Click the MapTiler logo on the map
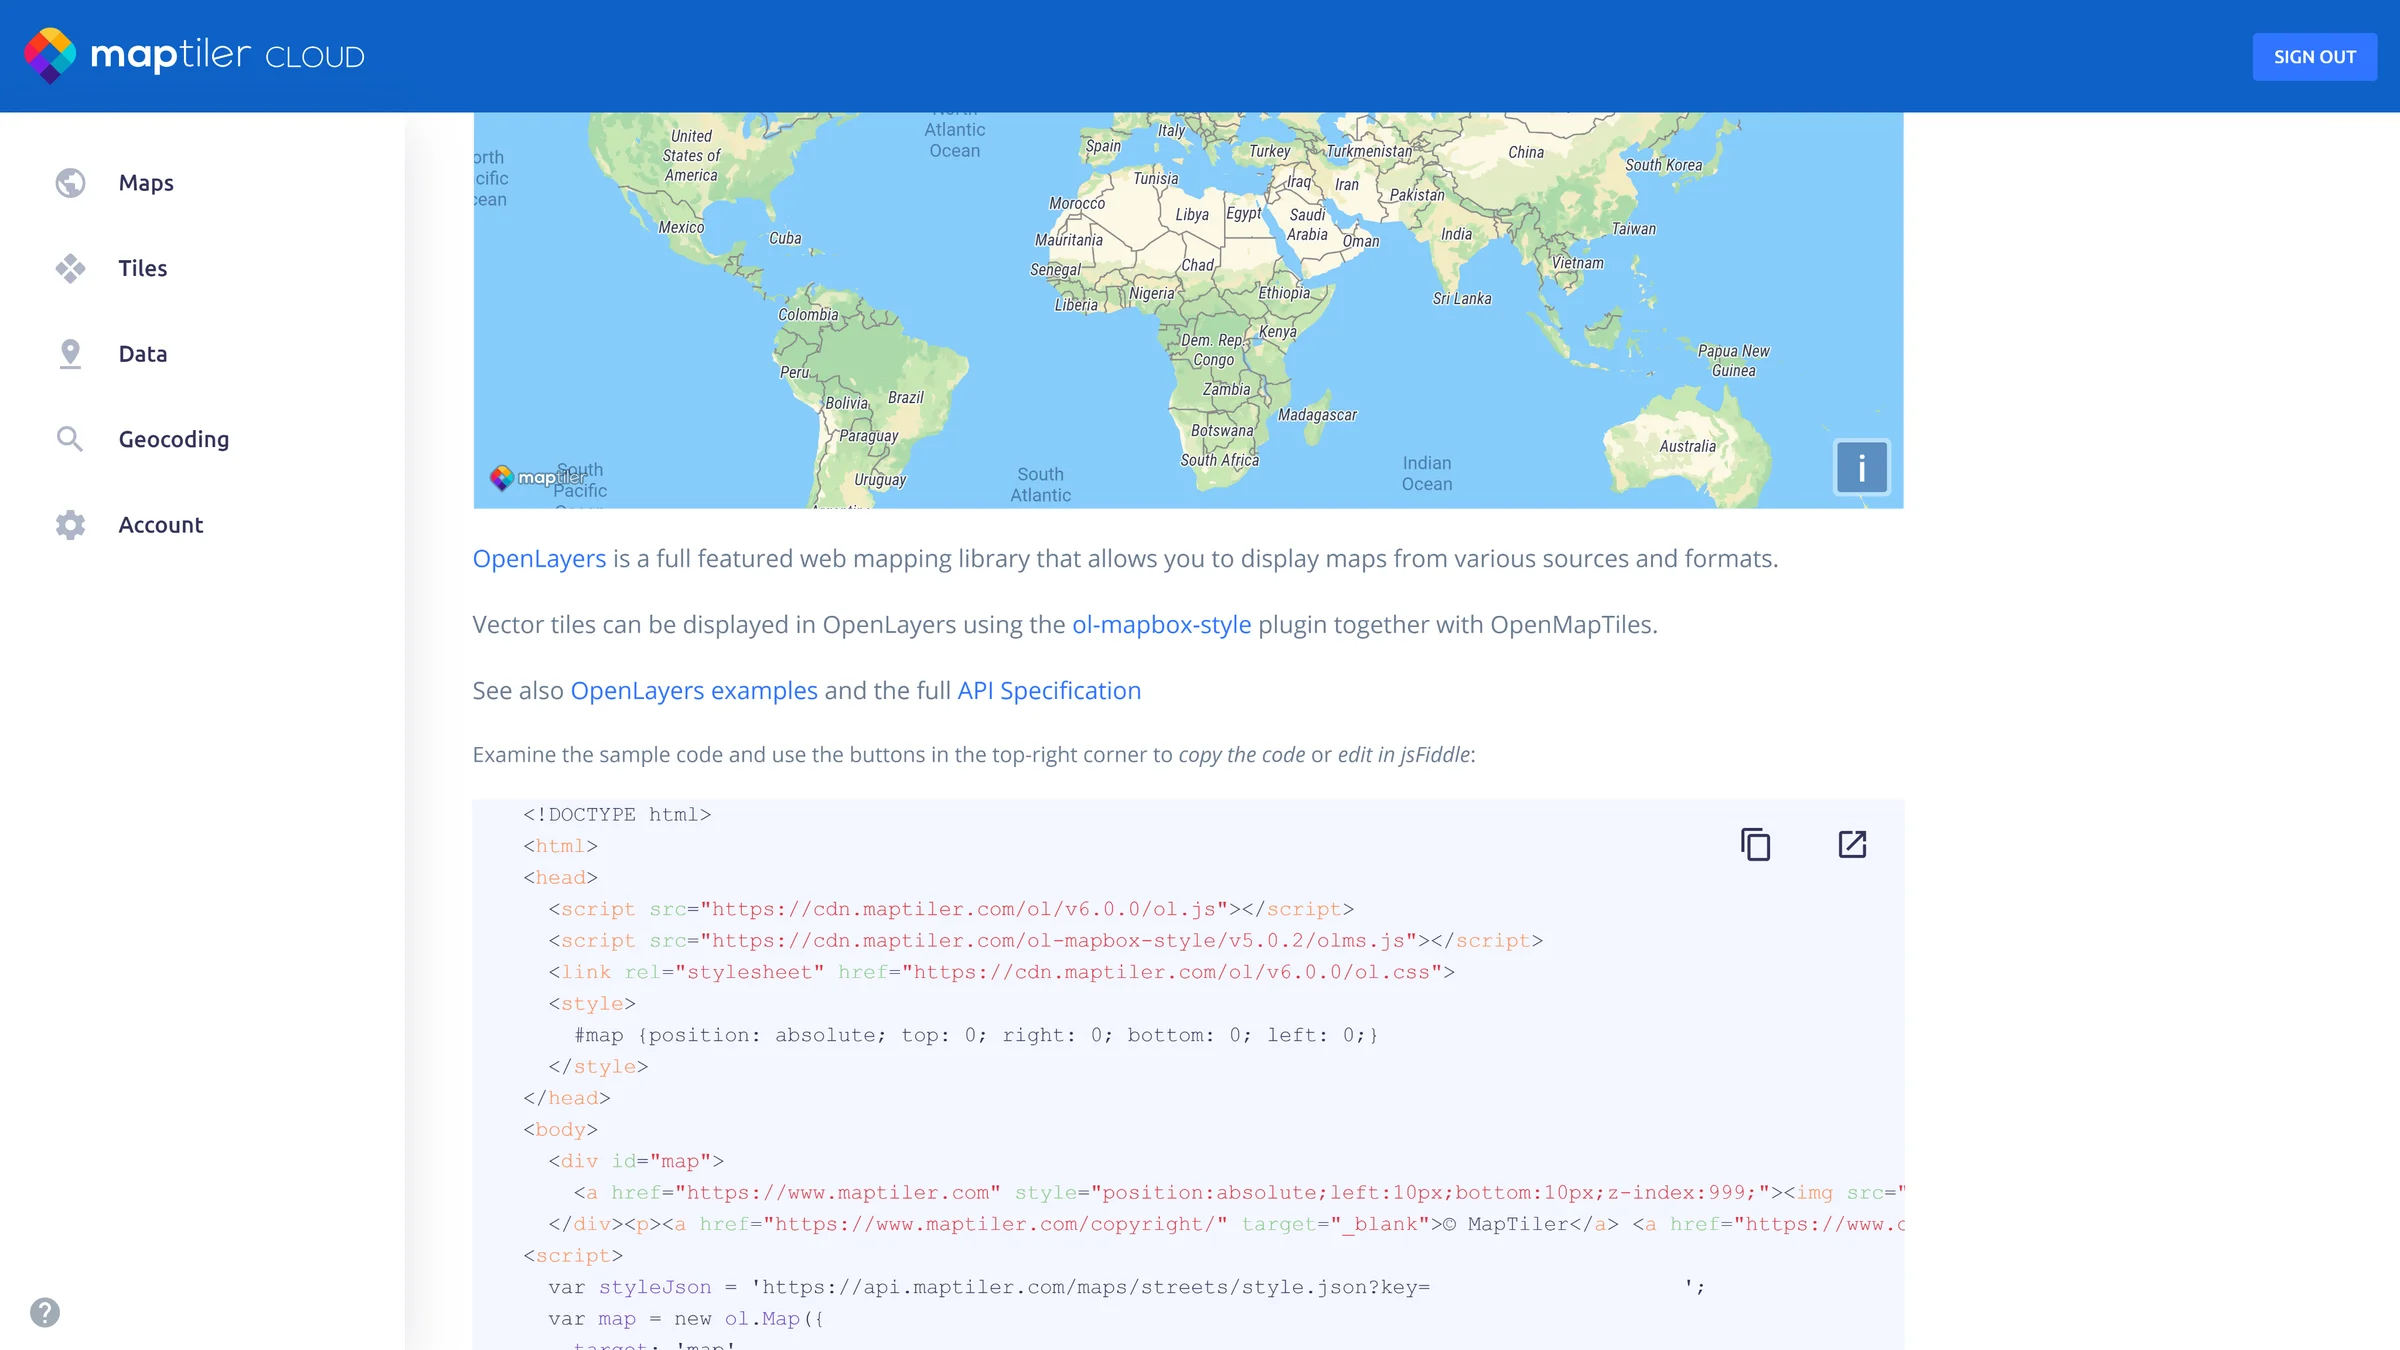 point(537,478)
